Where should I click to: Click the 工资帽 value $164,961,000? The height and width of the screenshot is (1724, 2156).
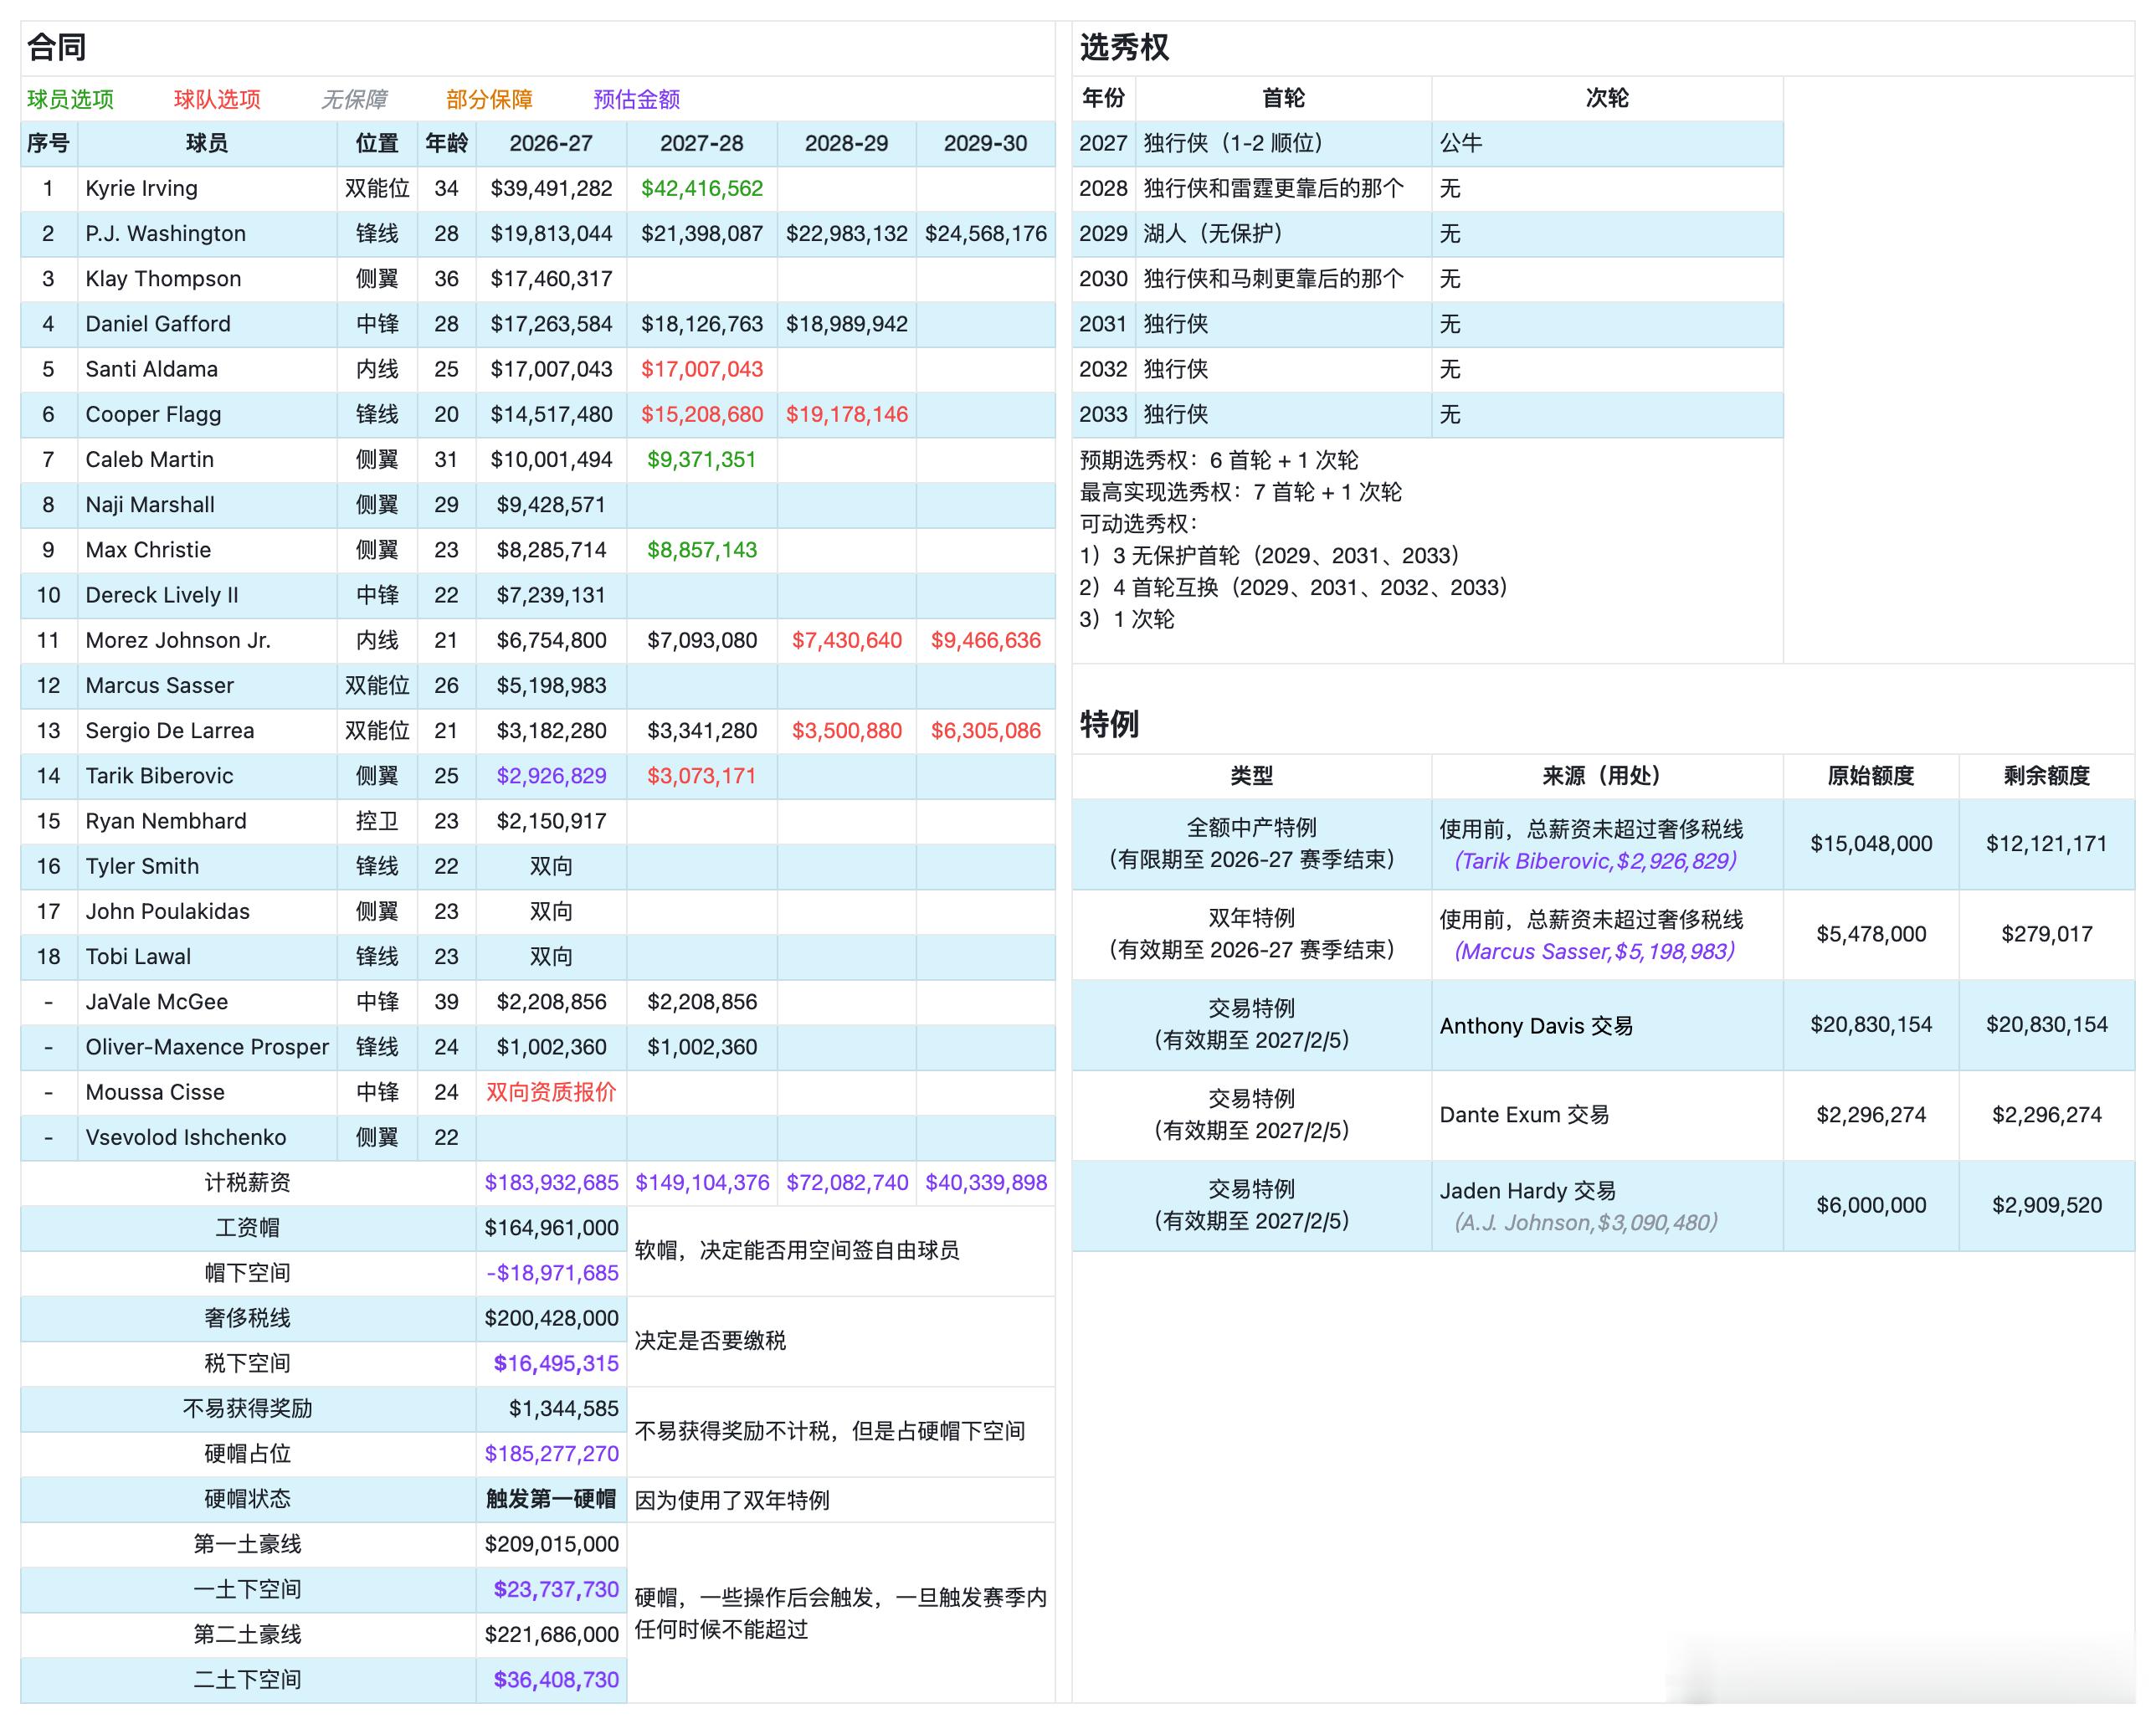pyautogui.click(x=551, y=1228)
